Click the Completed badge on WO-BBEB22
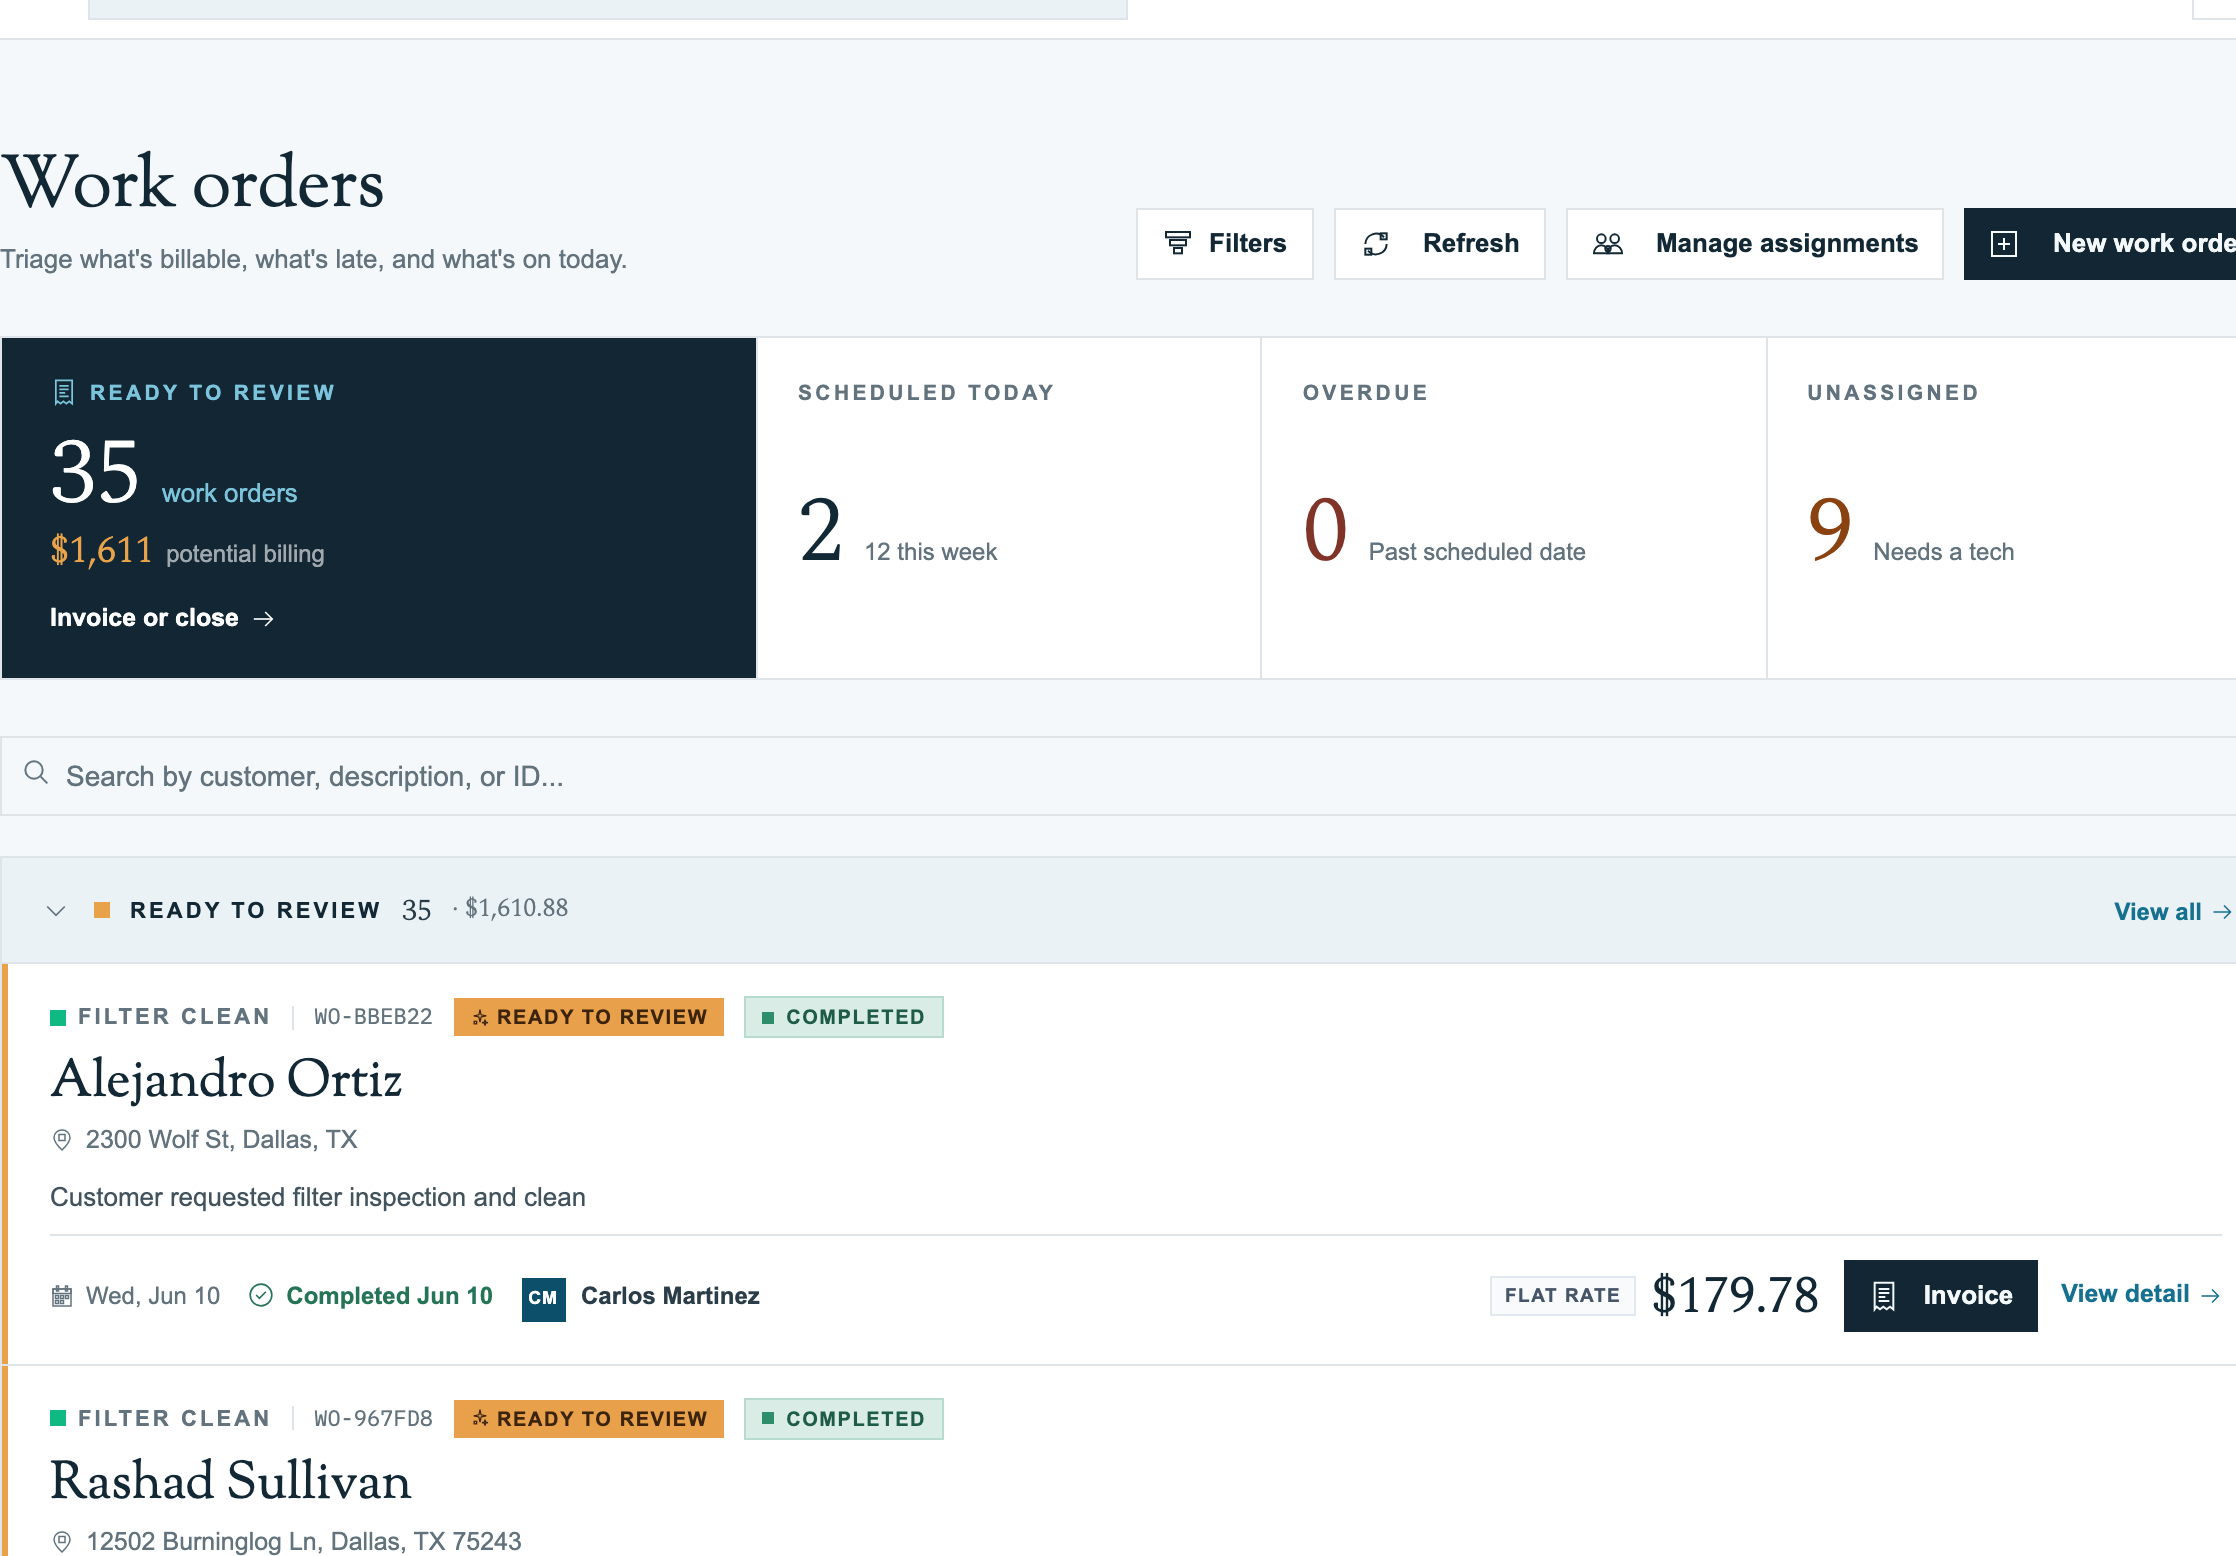Viewport: 2236px width, 1556px height. coord(844,1017)
